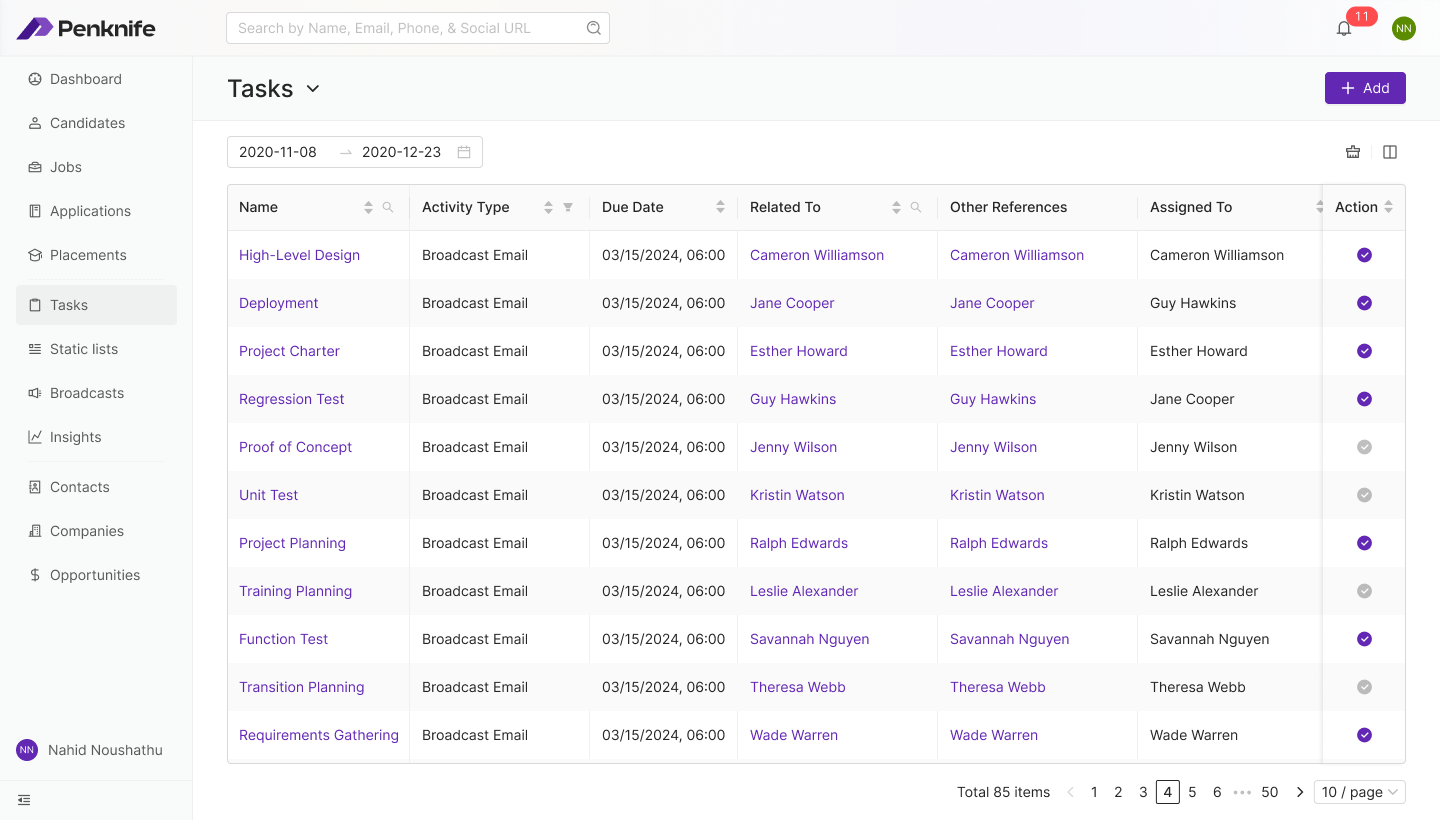Expand the Tasks title dropdown chevron
This screenshot has width=1440, height=820.
coord(313,89)
